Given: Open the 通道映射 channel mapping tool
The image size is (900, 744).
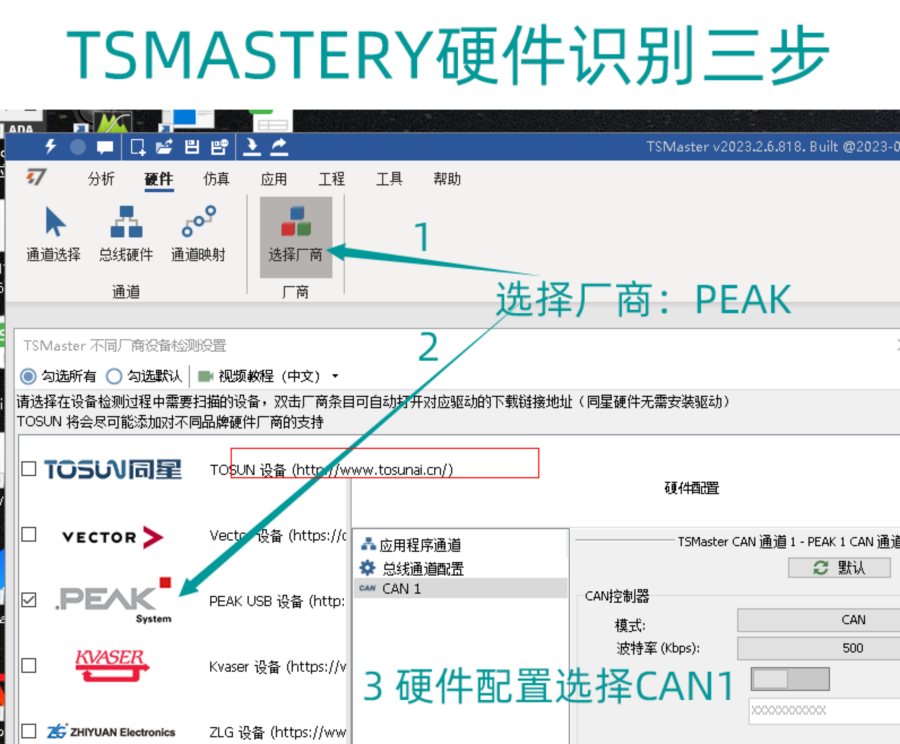Looking at the screenshot, I should click(198, 235).
